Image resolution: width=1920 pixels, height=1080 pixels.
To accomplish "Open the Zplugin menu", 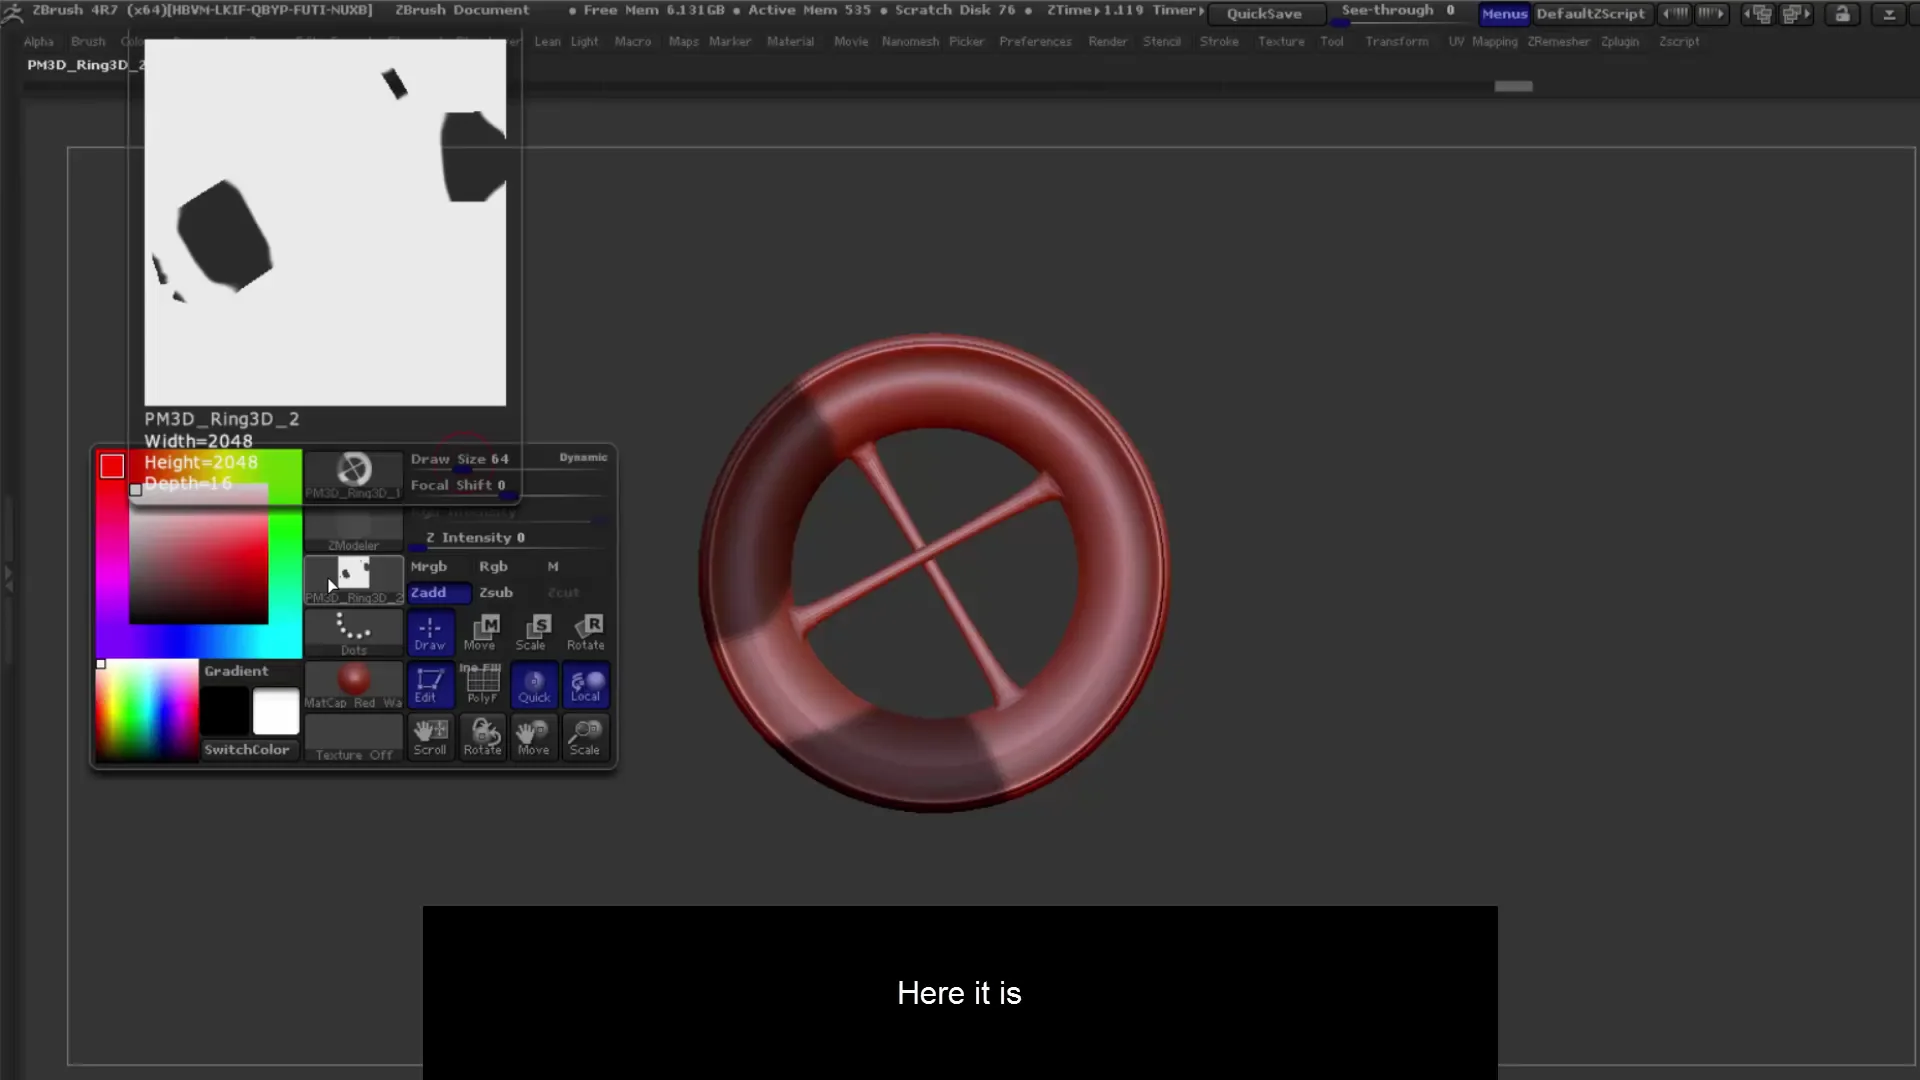I will (1620, 42).
